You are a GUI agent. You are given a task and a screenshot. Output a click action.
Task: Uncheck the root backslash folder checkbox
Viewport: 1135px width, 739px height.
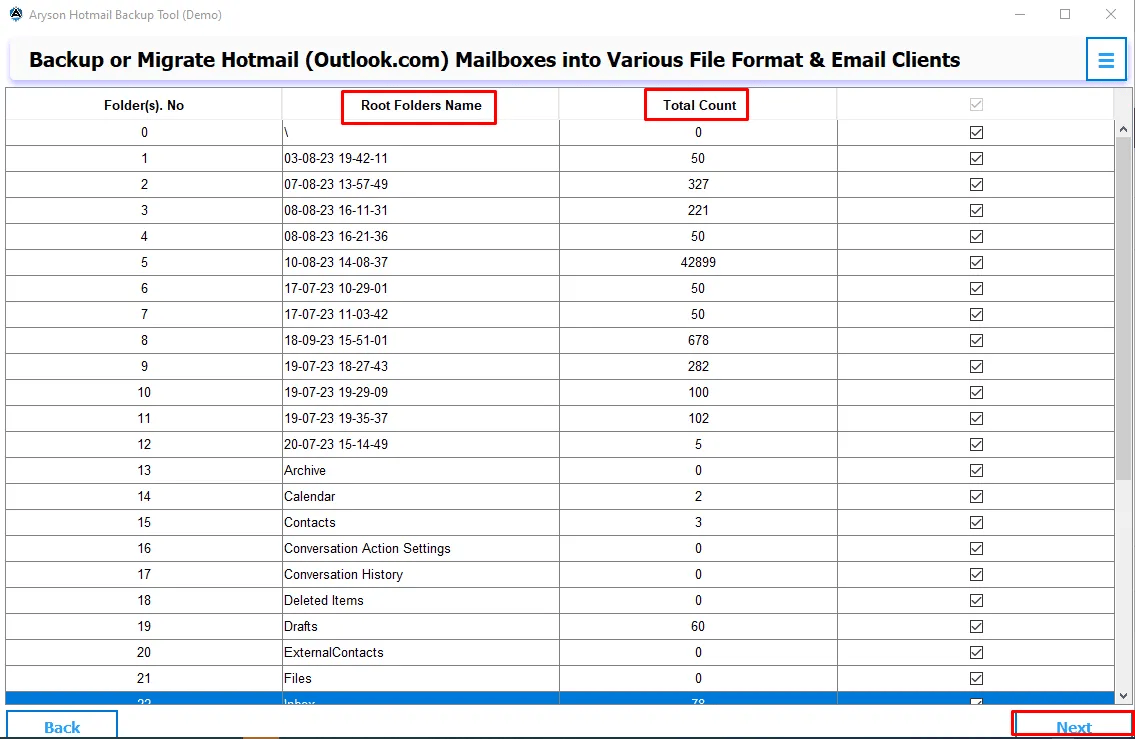976,132
